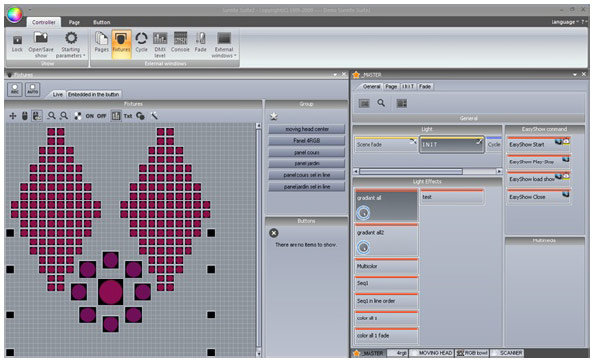Select the move arrows tool in Fixtures toolbar
The image size is (593, 362).
click(x=13, y=116)
